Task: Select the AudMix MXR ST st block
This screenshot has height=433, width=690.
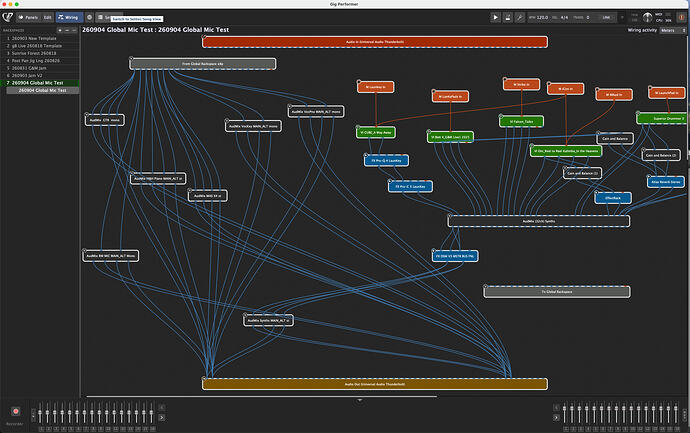Action: coord(208,196)
